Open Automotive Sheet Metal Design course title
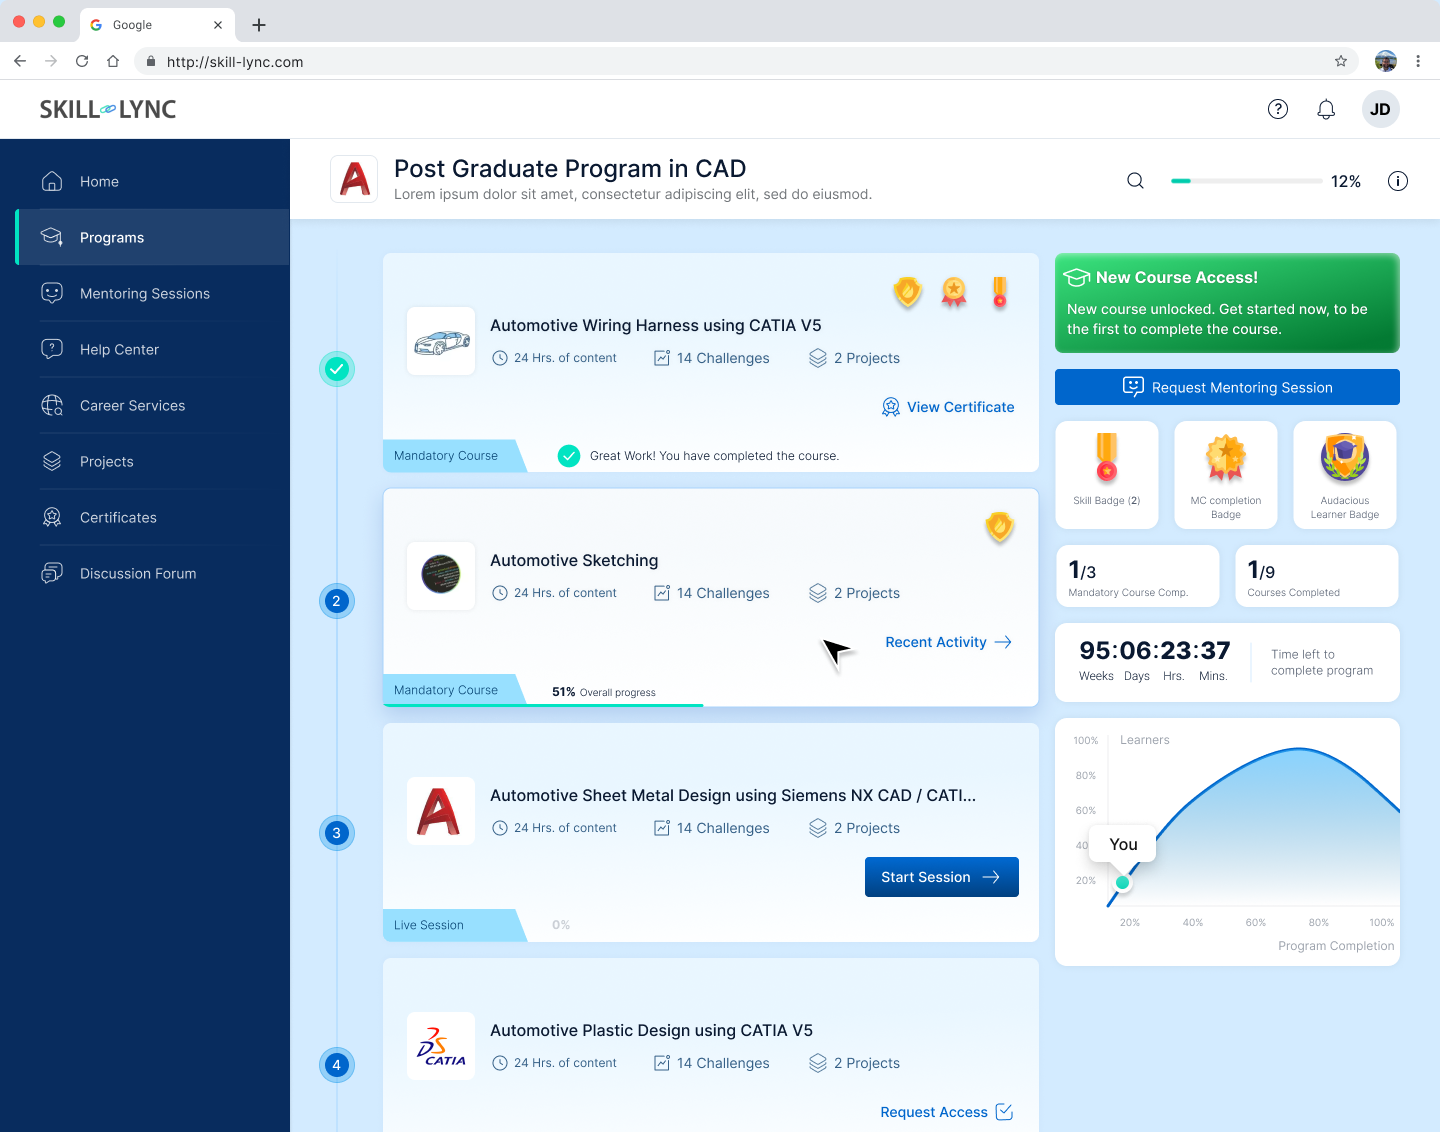This screenshot has width=1440, height=1132. click(x=733, y=795)
